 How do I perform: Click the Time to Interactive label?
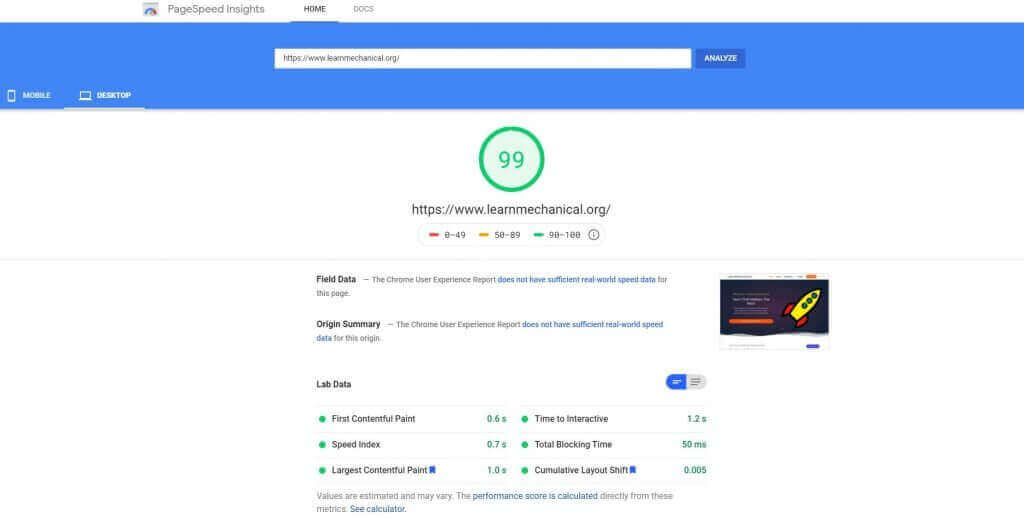click(x=571, y=419)
